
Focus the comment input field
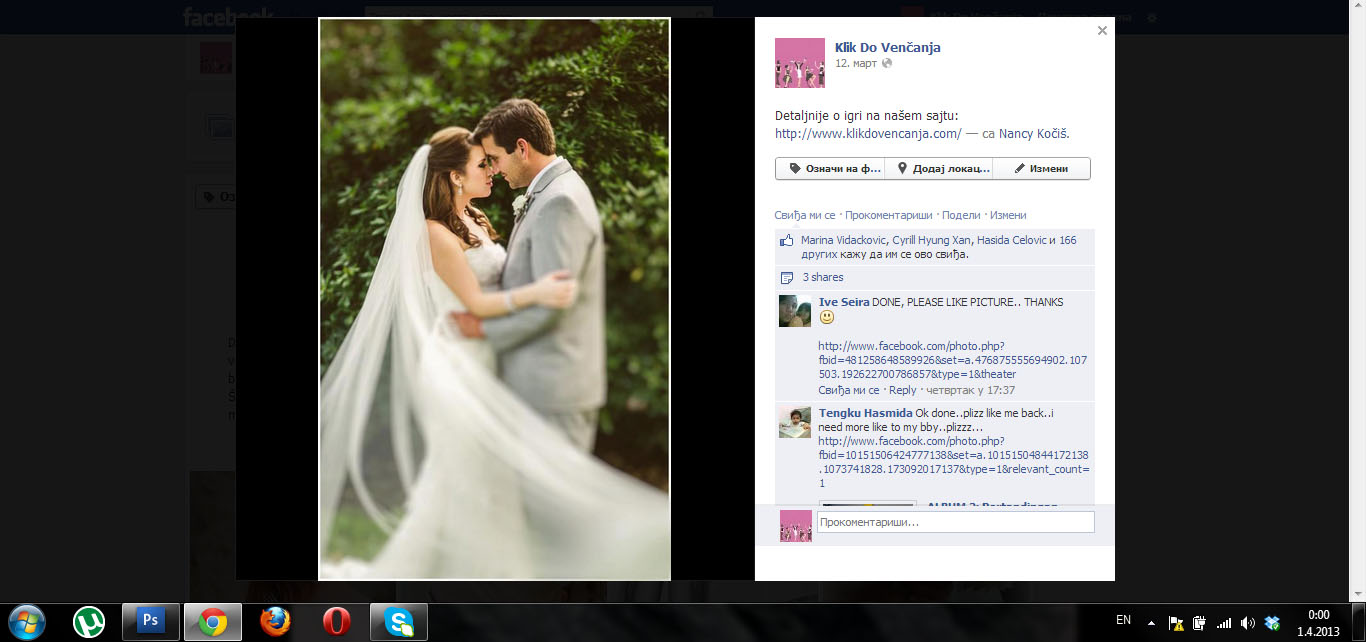point(955,522)
